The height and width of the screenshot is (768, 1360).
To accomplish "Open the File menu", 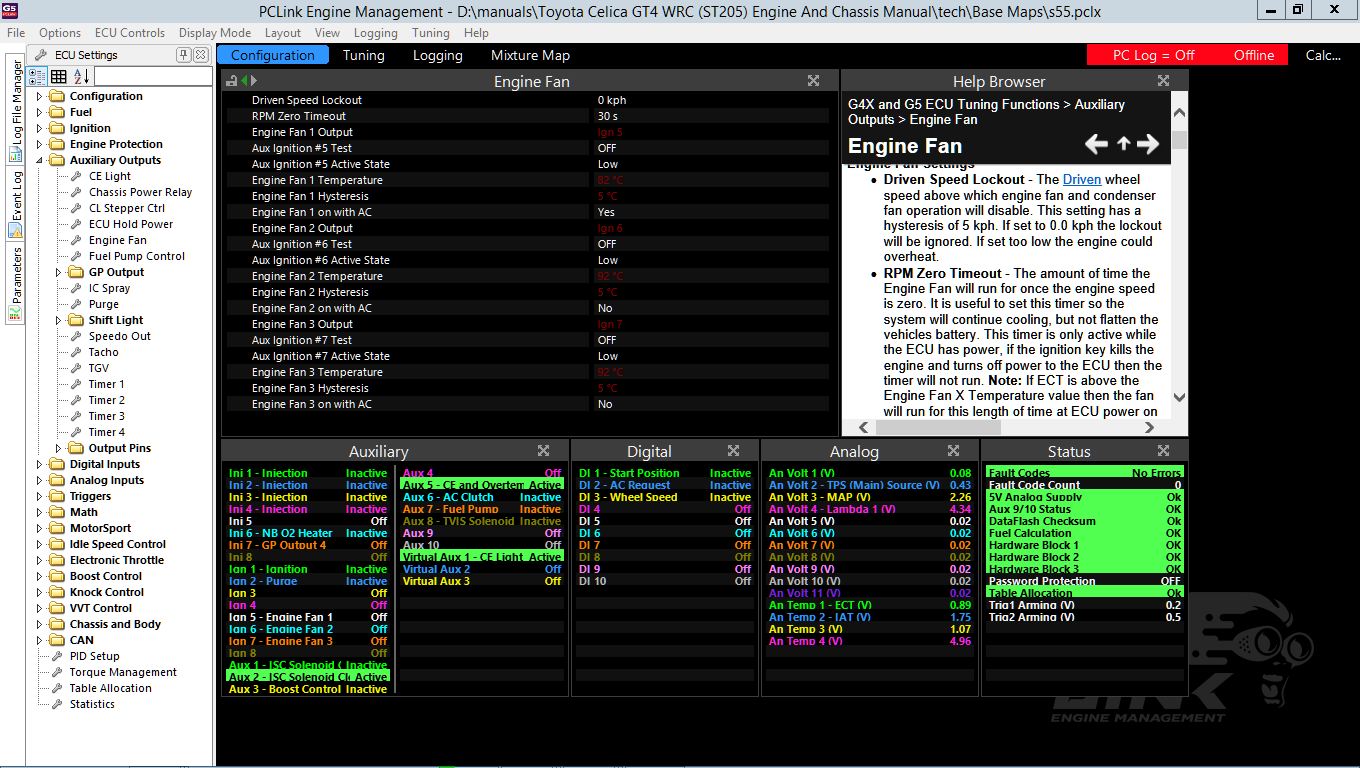I will 16,33.
